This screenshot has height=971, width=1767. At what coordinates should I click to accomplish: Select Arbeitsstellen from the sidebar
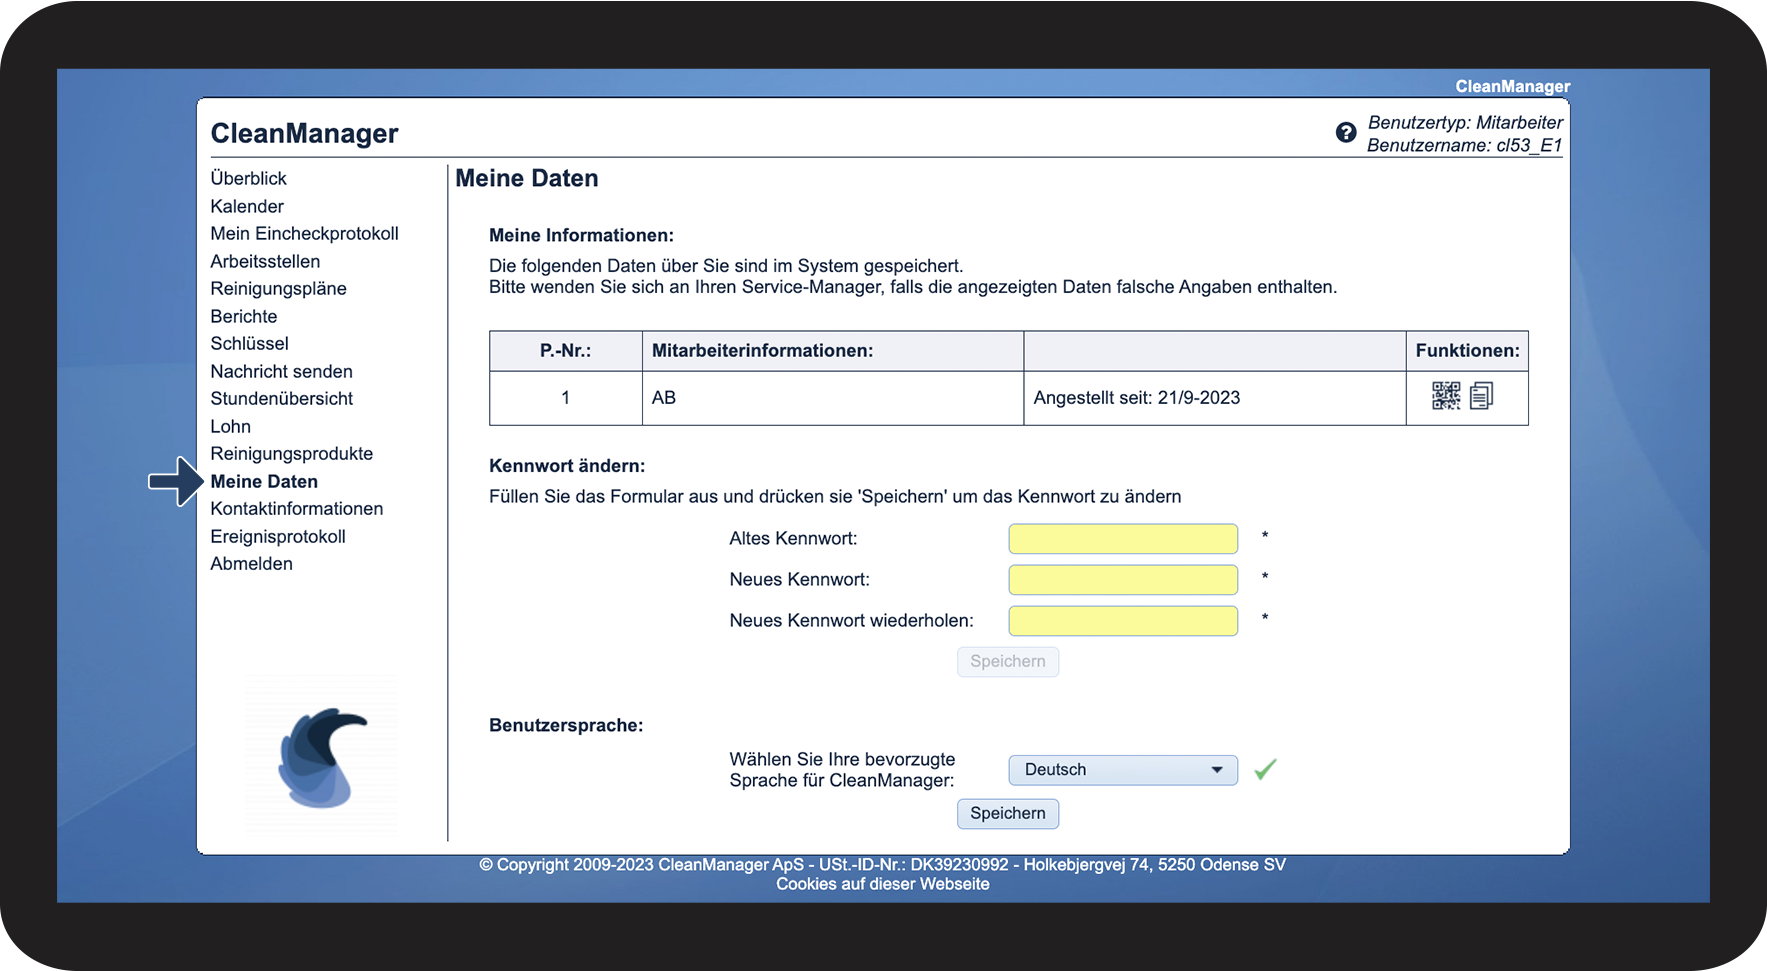click(265, 261)
